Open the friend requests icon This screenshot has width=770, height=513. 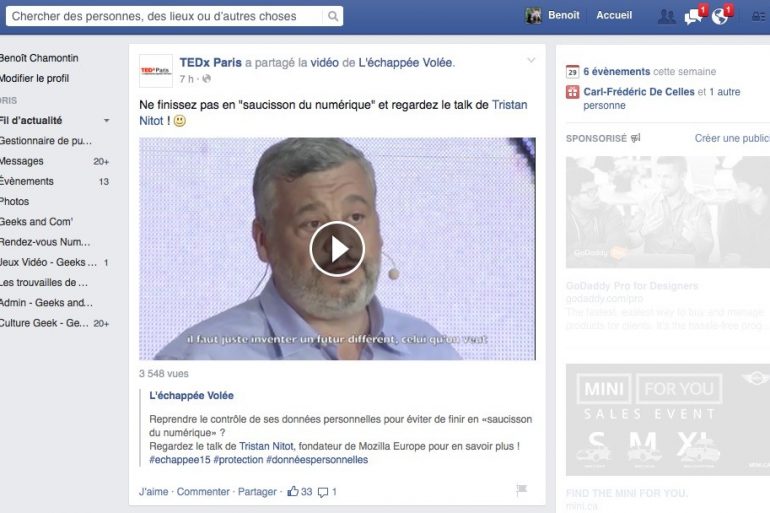pos(666,16)
